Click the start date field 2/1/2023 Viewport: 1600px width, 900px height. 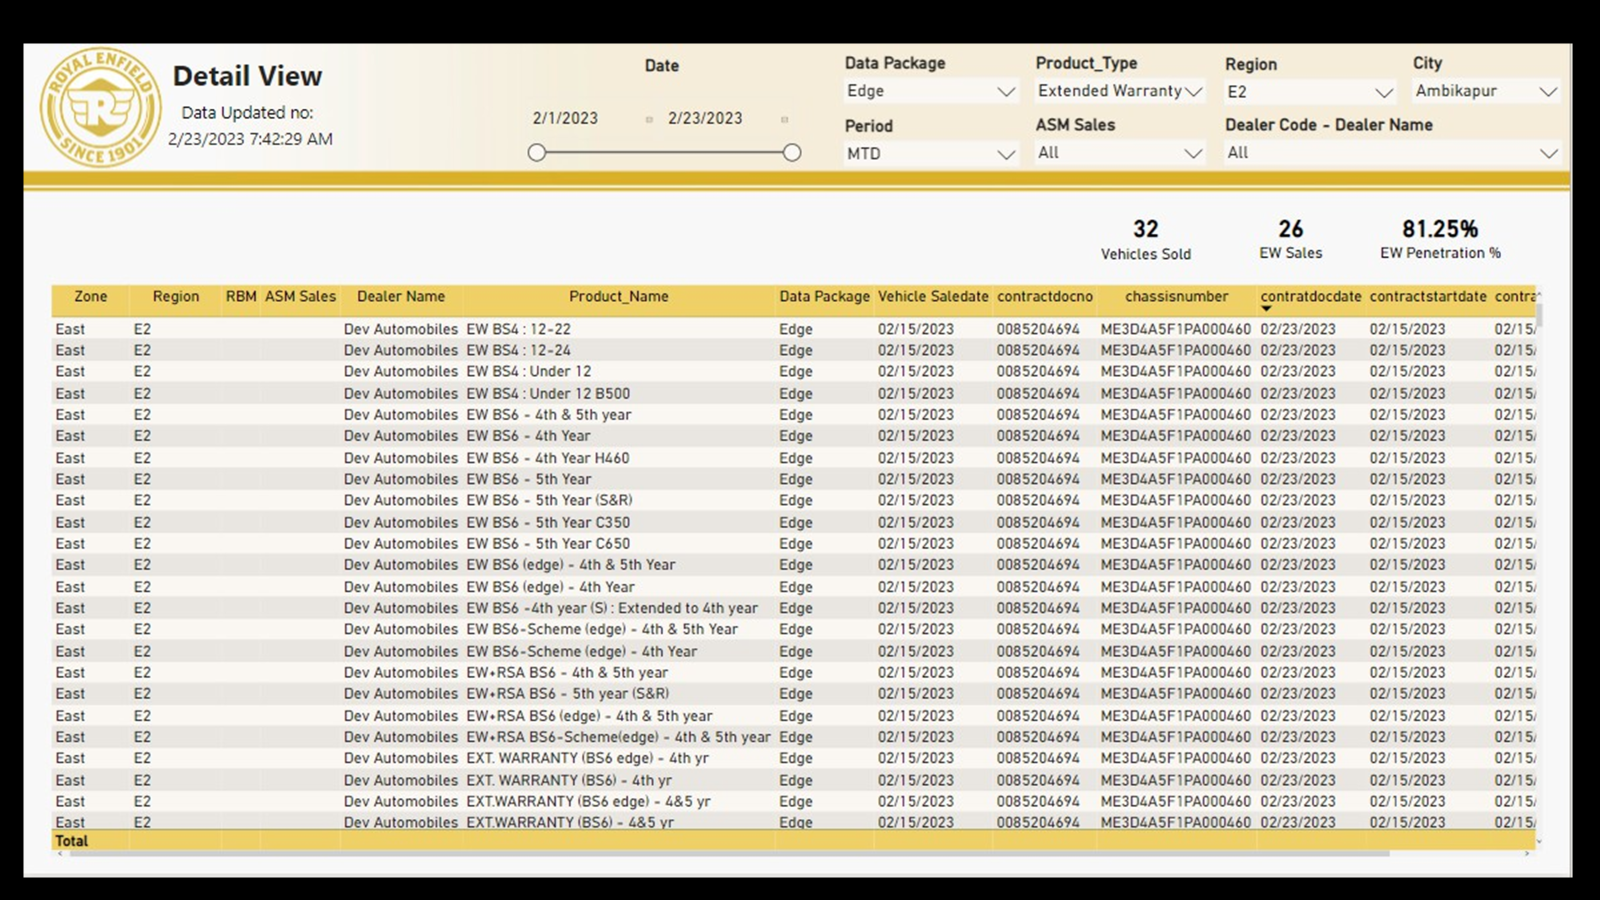[x=565, y=118]
